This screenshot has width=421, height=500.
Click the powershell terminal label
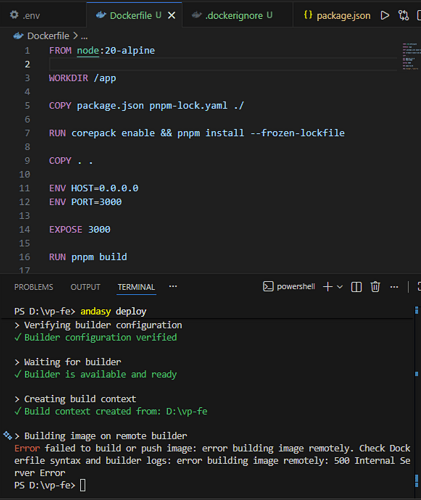(x=296, y=287)
